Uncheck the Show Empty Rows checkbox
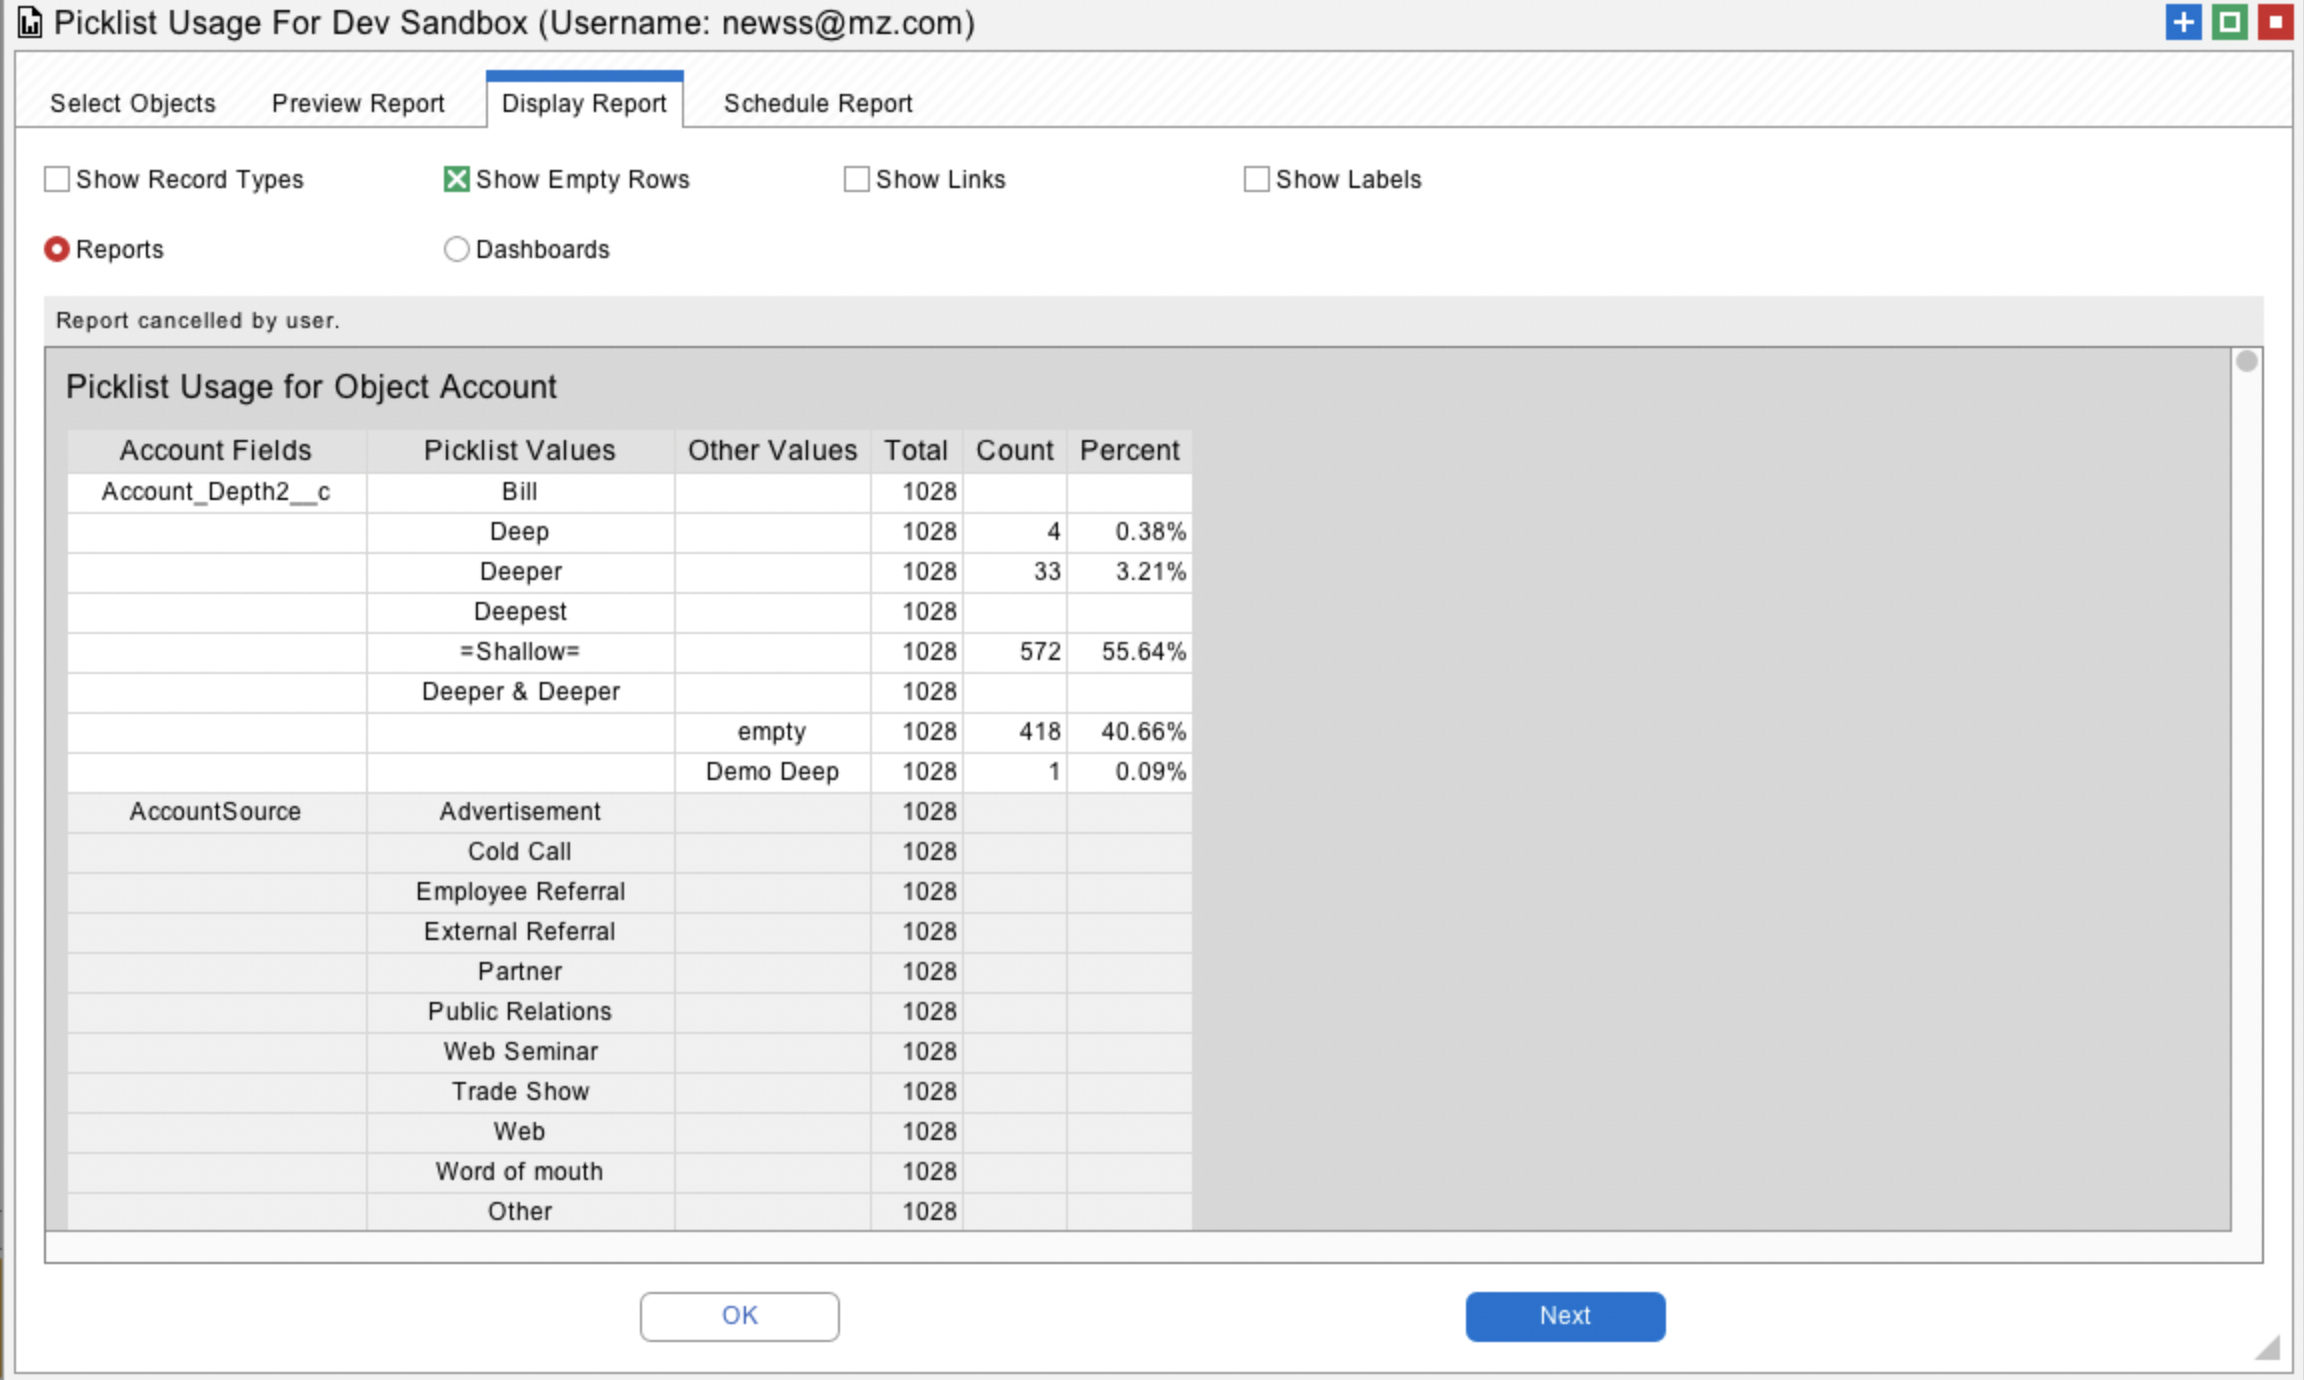 (x=457, y=179)
